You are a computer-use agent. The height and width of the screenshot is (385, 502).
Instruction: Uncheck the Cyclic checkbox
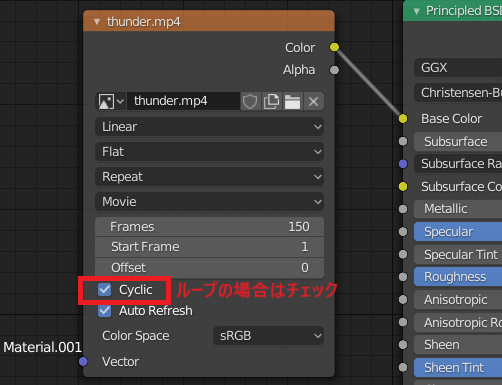105,290
